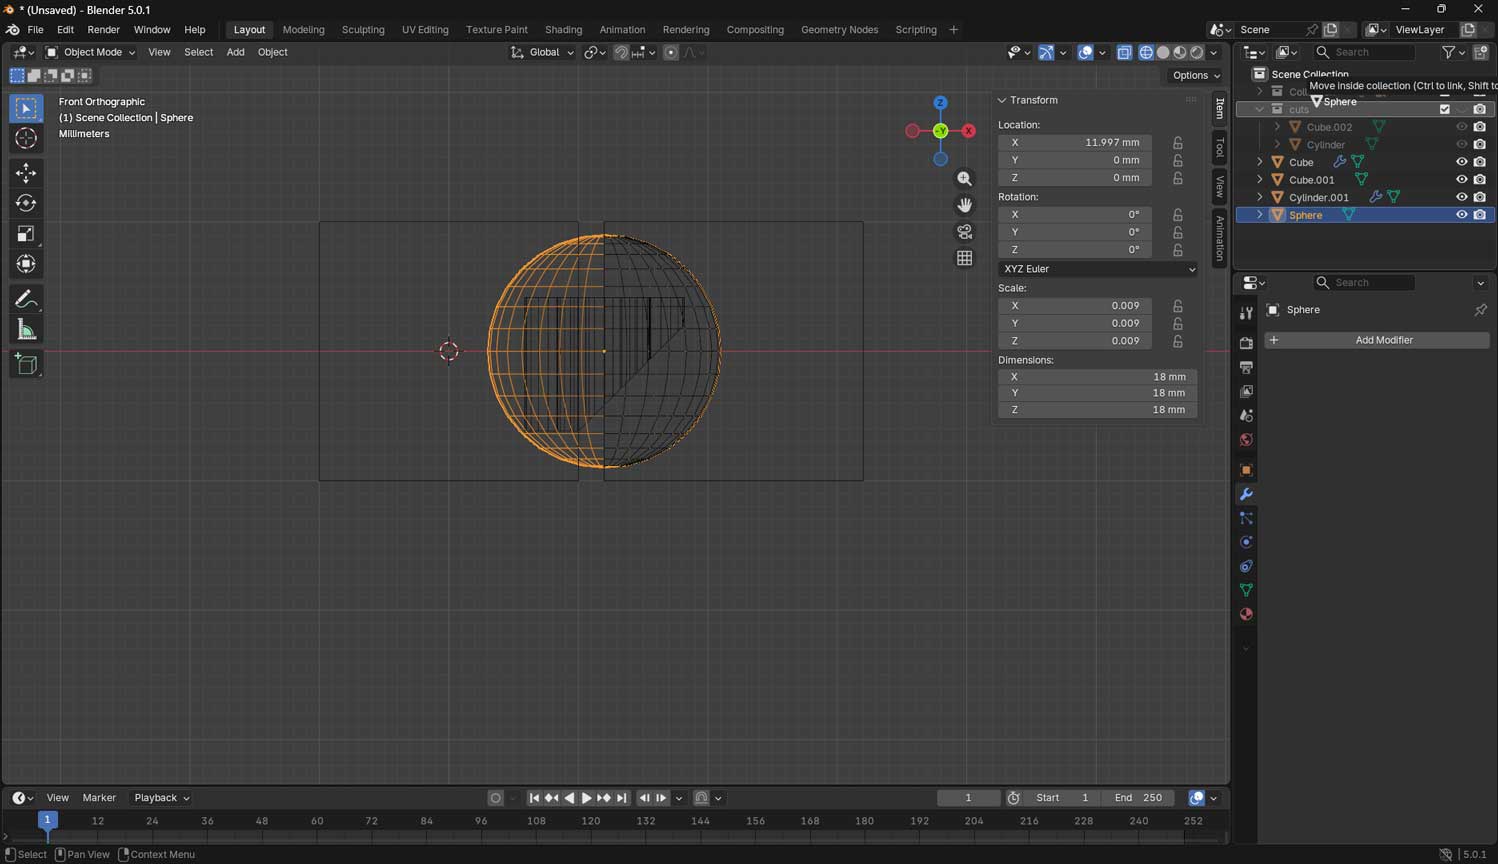
Task: Select the Add Cube tool
Action: [26, 364]
